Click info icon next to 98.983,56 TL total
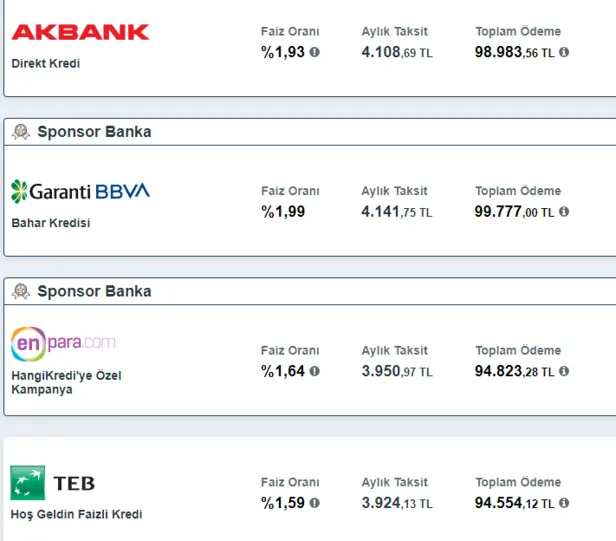Viewport: 616px width, 541px height. click(x=564, y=52)
